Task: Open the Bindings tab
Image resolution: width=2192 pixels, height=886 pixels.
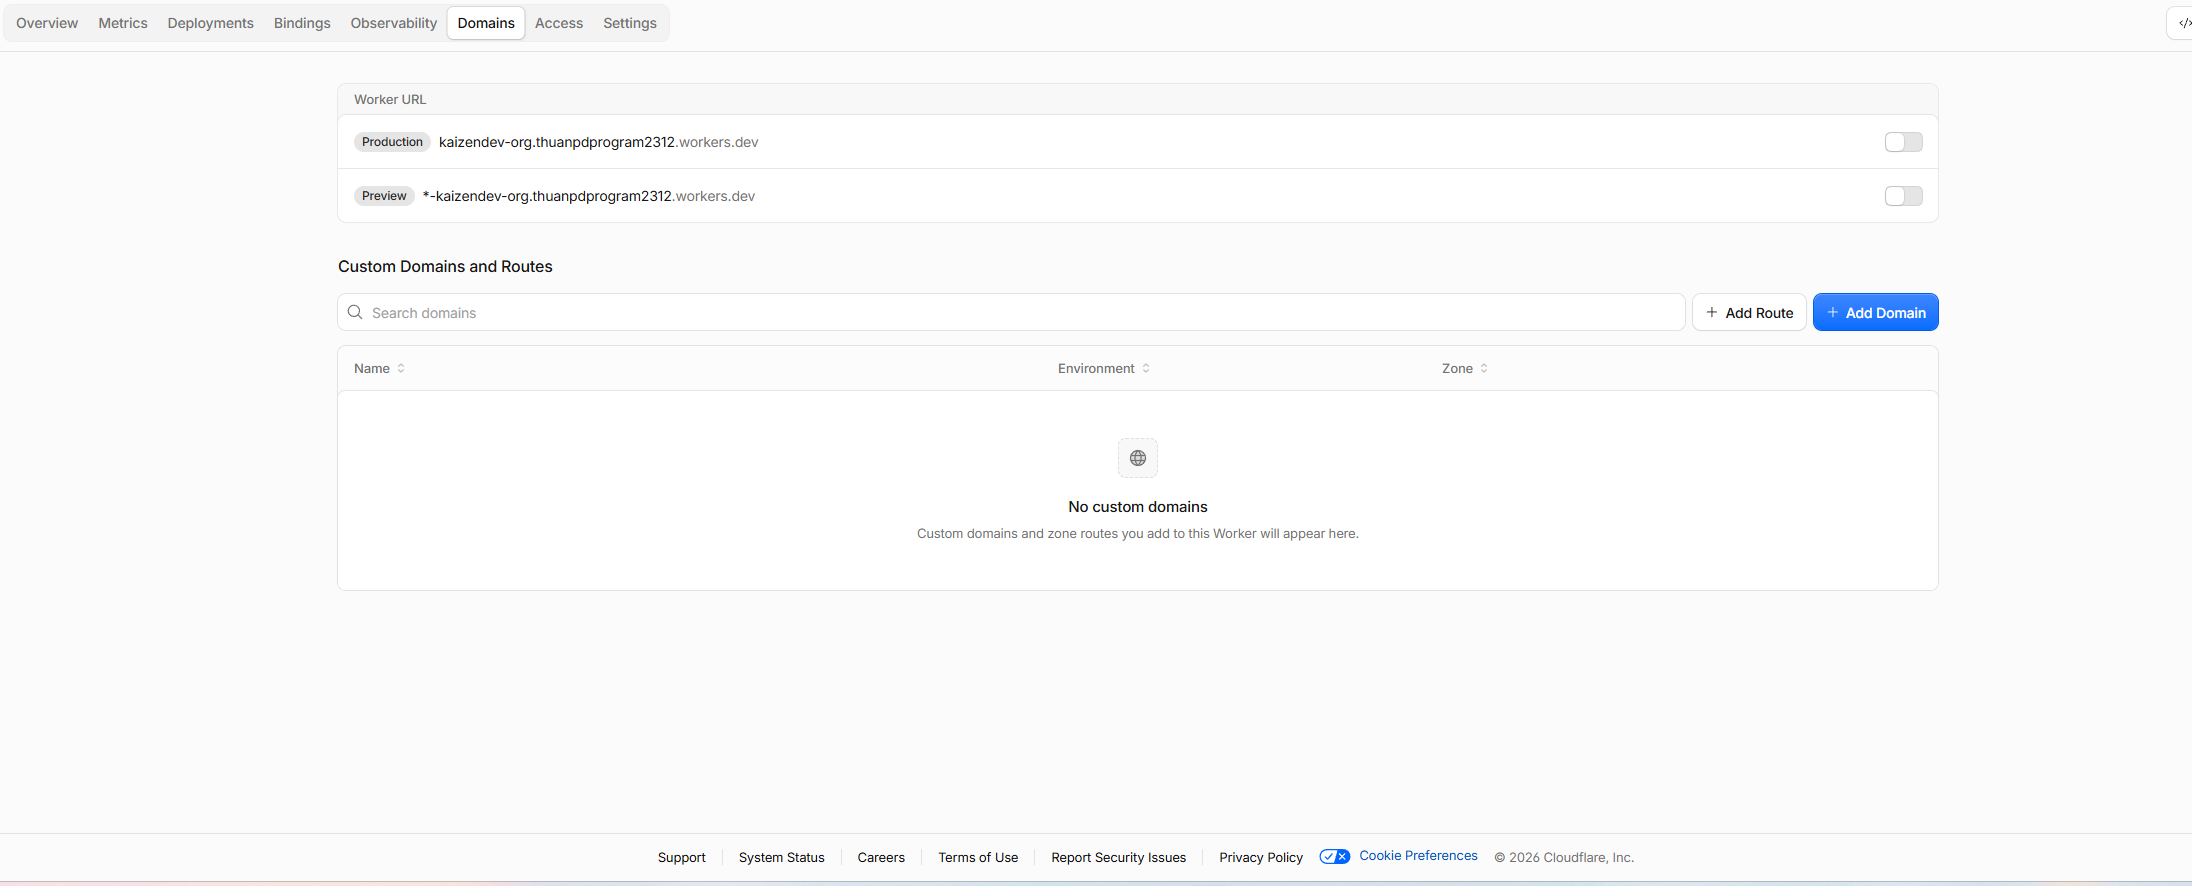Action: tap(302, 23)
